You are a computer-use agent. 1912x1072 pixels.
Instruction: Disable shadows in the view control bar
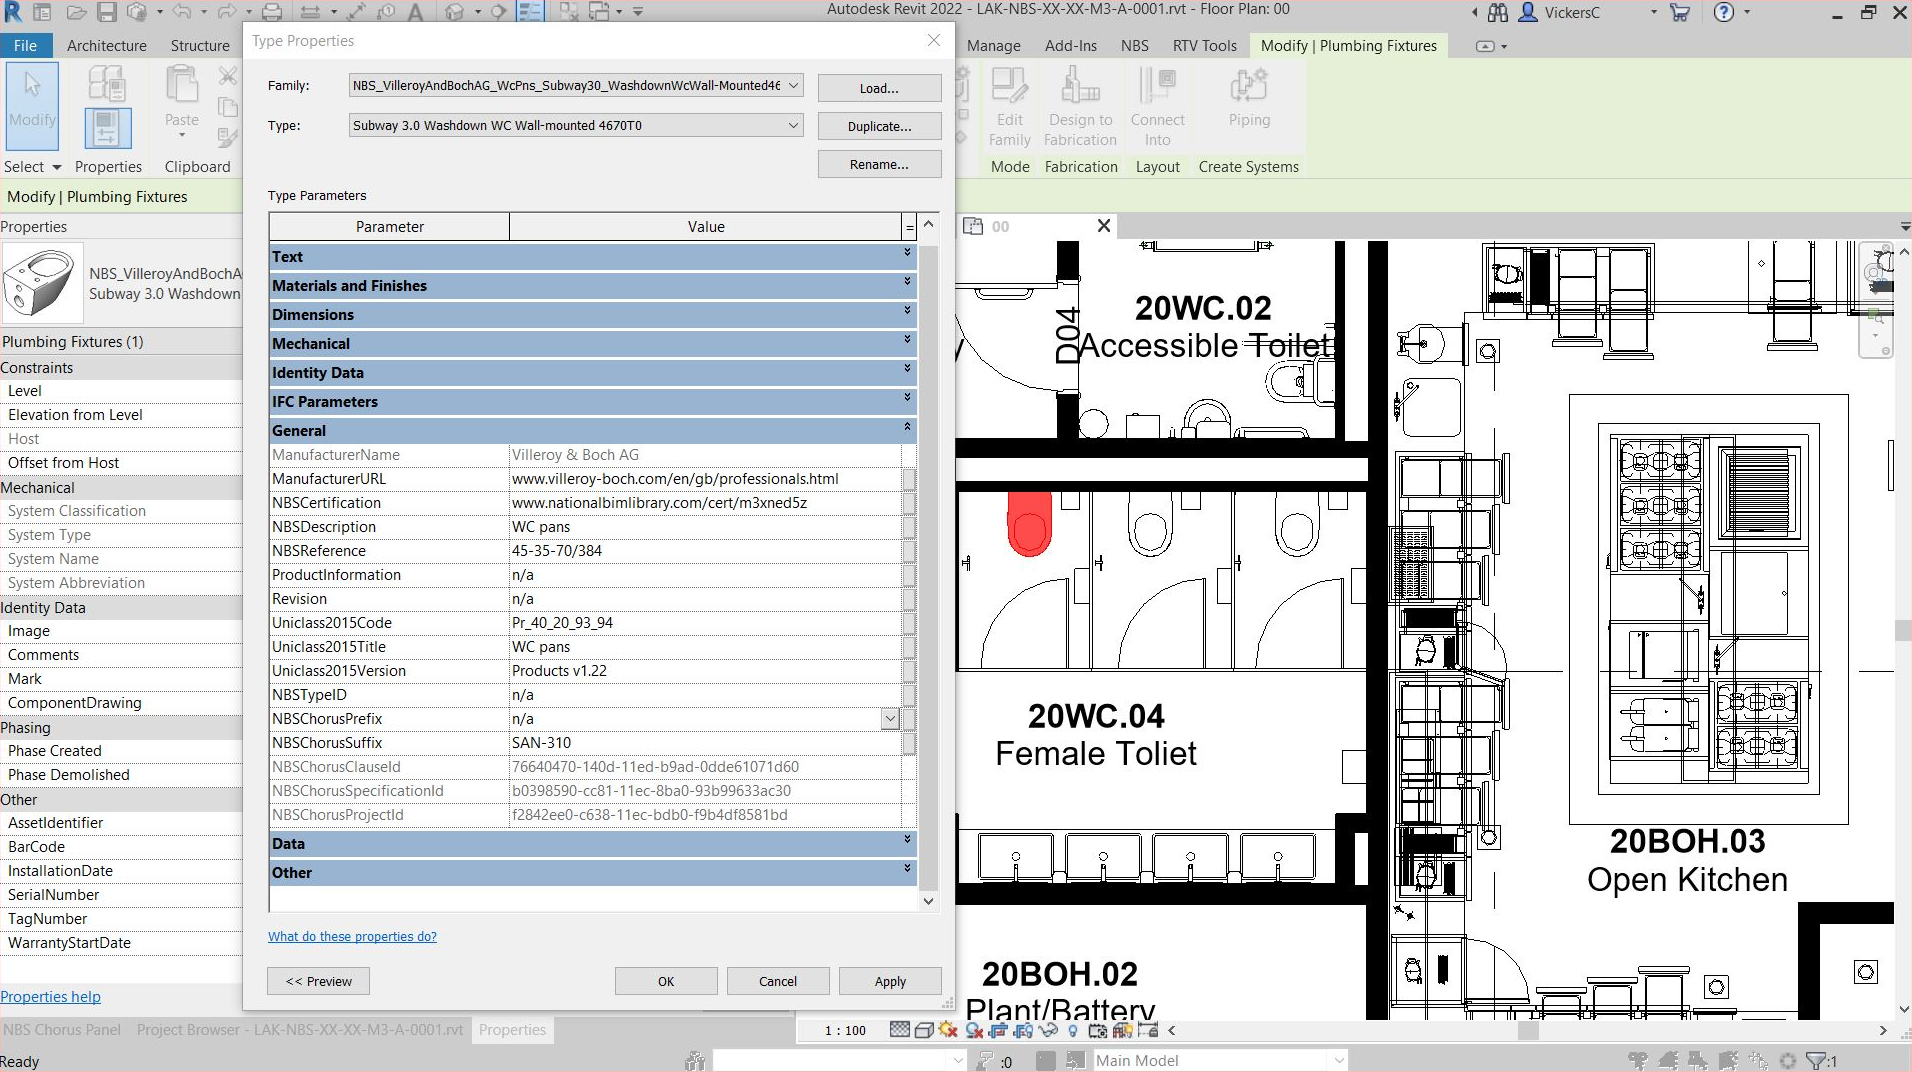tap(972, 1031)
